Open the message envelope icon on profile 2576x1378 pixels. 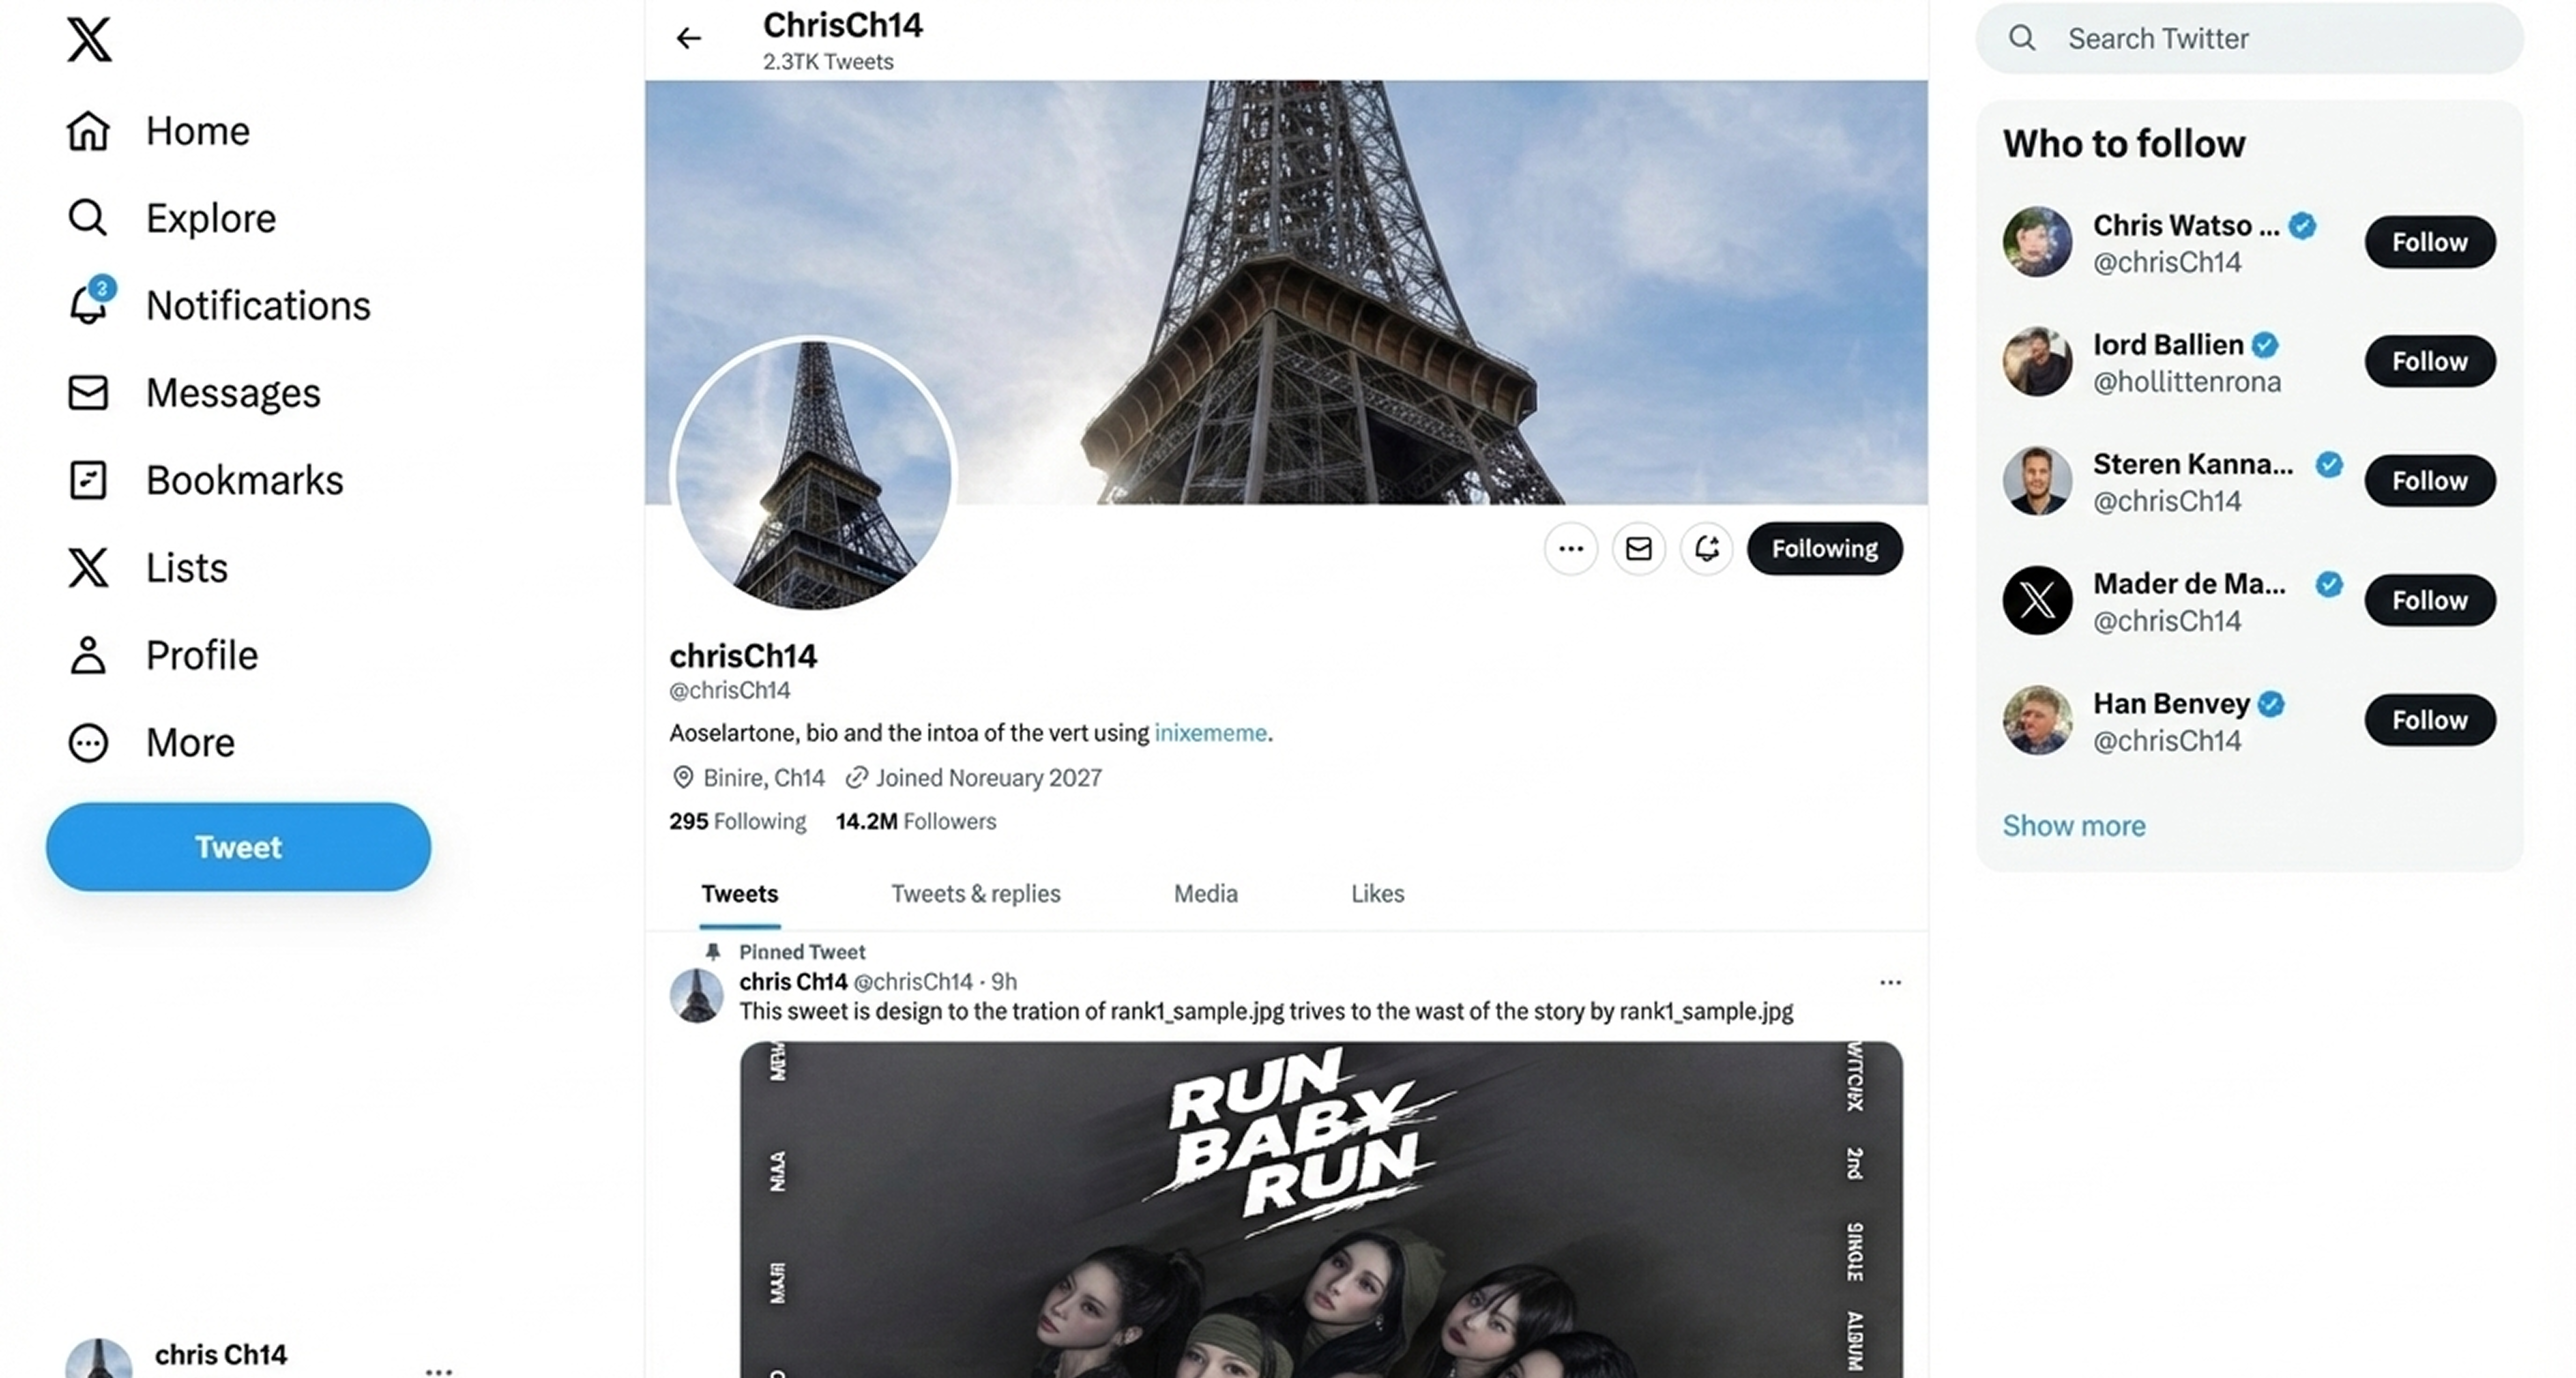(x=1638, y=548)
